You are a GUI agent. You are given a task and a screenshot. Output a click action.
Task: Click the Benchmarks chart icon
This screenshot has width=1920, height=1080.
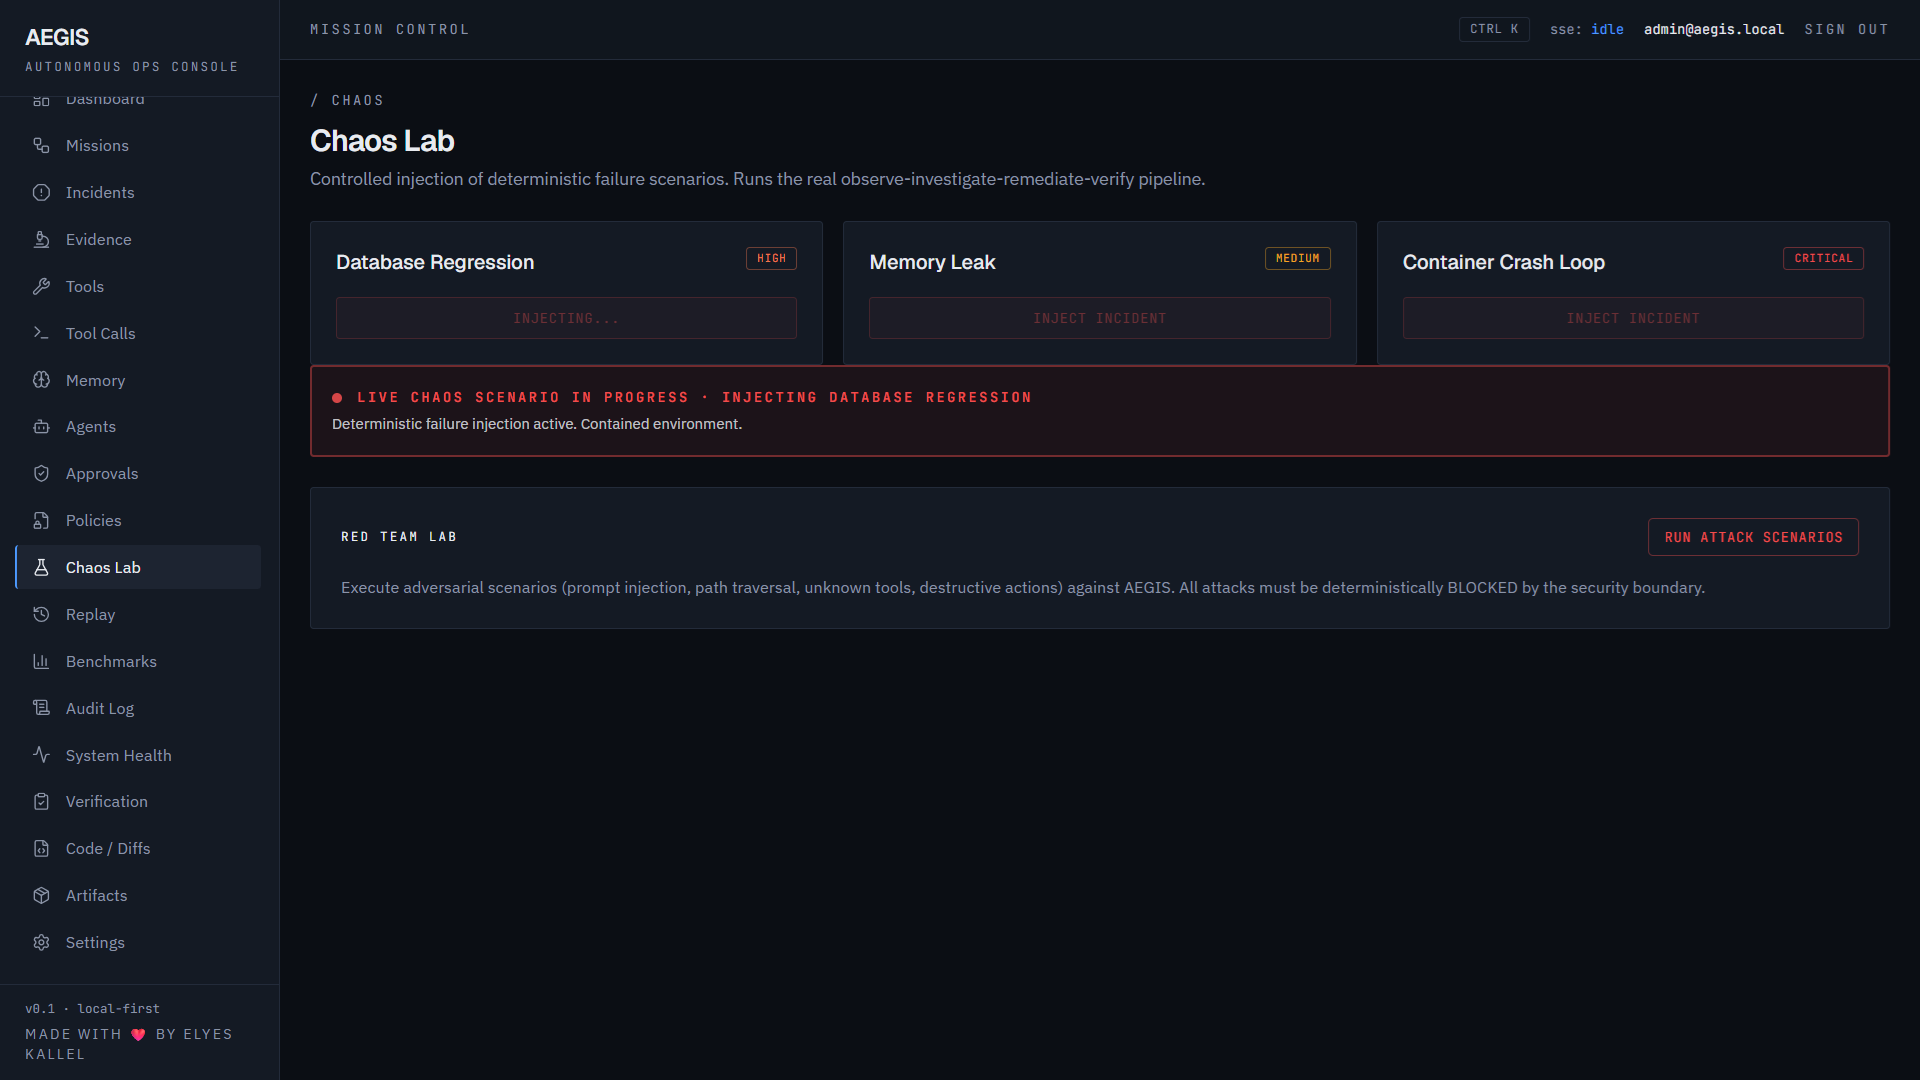click(x=41, y=662)
